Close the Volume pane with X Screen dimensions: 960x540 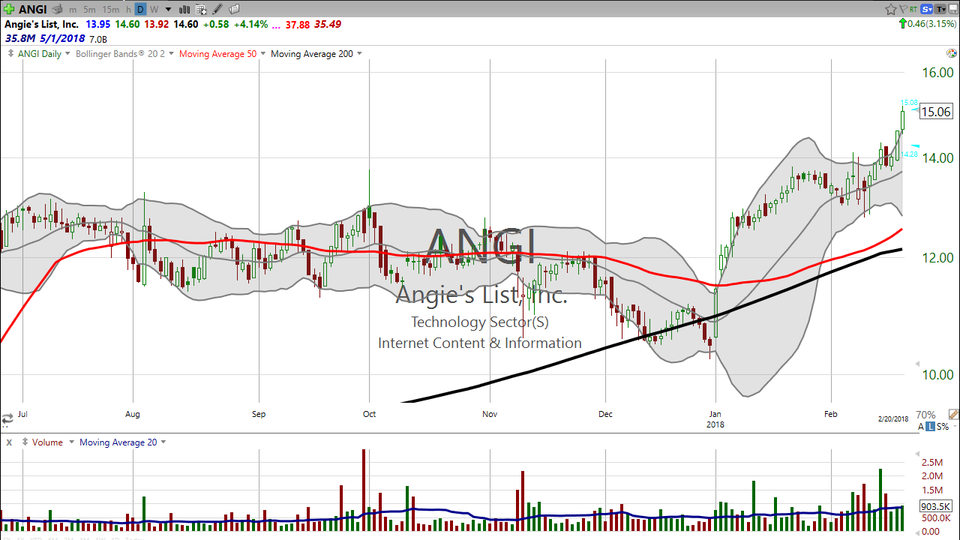pos(9,442)
